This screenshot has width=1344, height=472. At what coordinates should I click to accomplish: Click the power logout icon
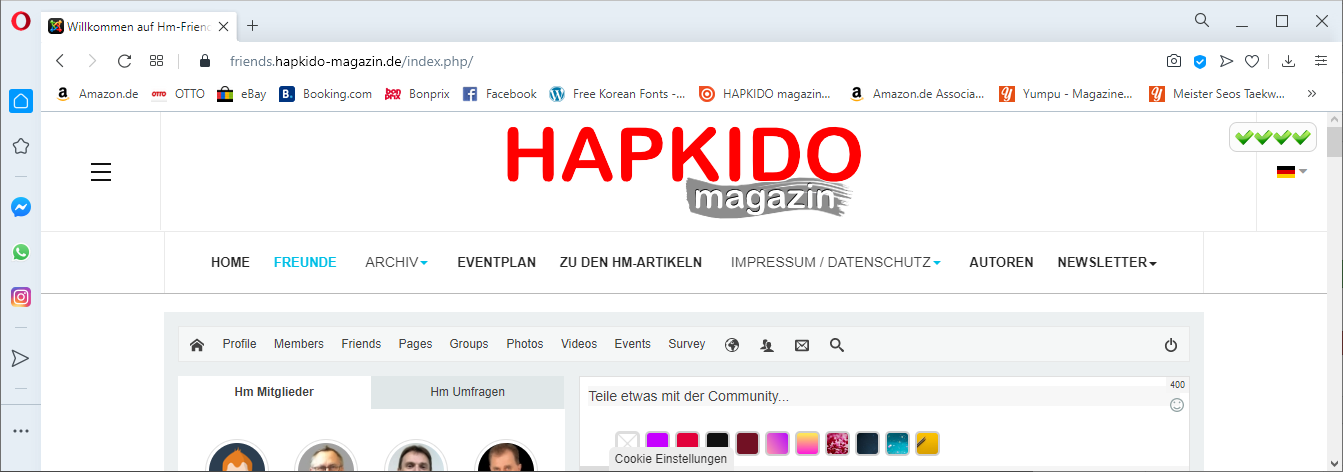(1171, 345)
